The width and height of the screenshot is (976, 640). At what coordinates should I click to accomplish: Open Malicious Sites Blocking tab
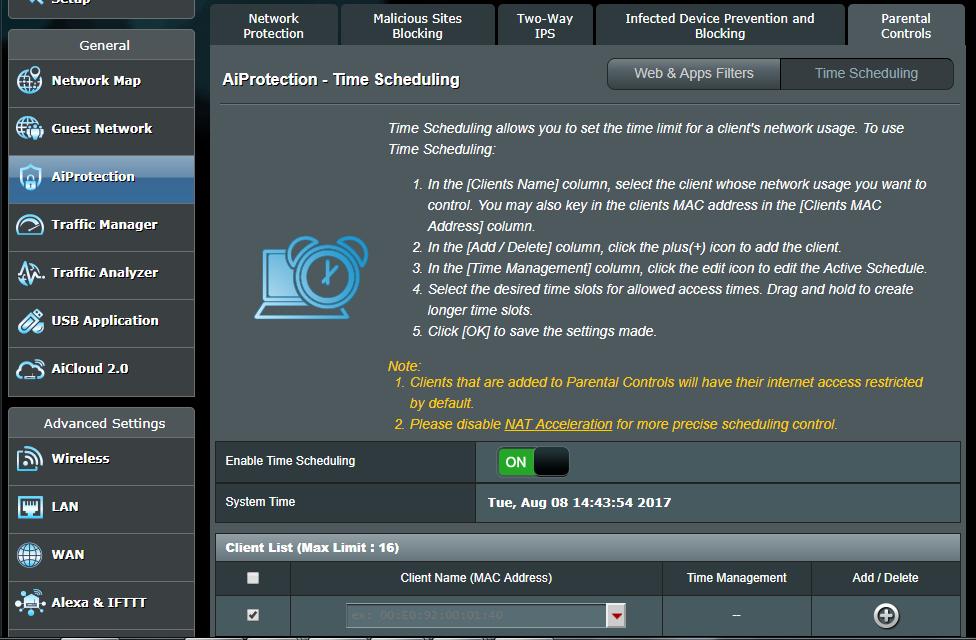tap(417, 26)
